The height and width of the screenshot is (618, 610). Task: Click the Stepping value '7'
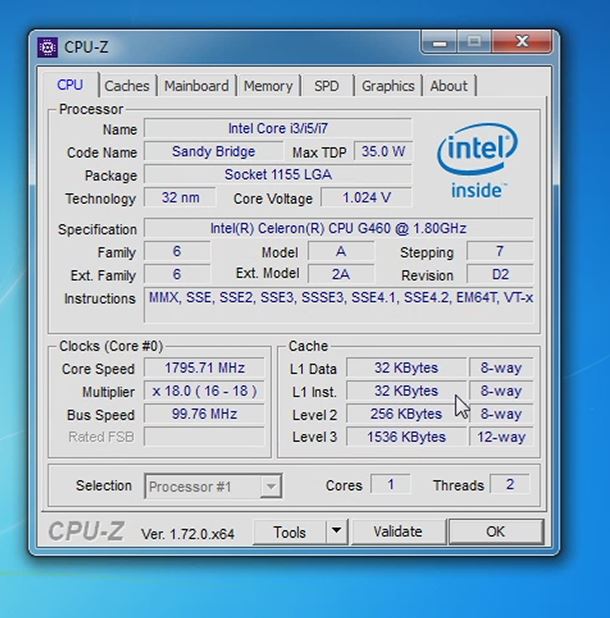500,251
